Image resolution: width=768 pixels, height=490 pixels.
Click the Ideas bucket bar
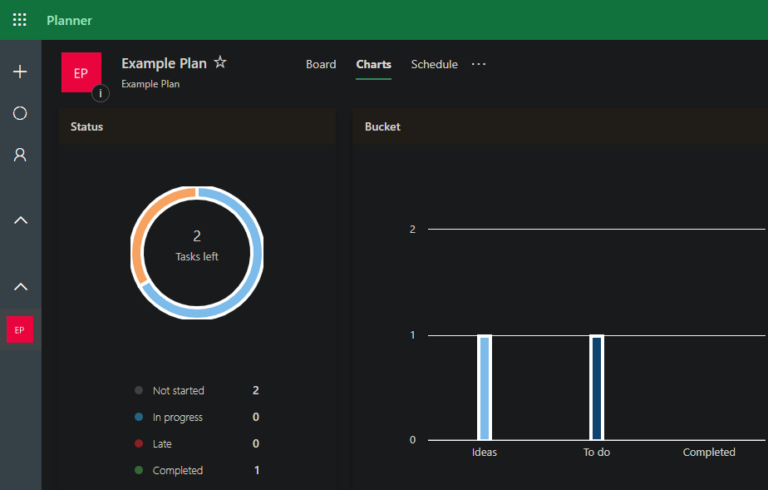click(x=485, y=387)
